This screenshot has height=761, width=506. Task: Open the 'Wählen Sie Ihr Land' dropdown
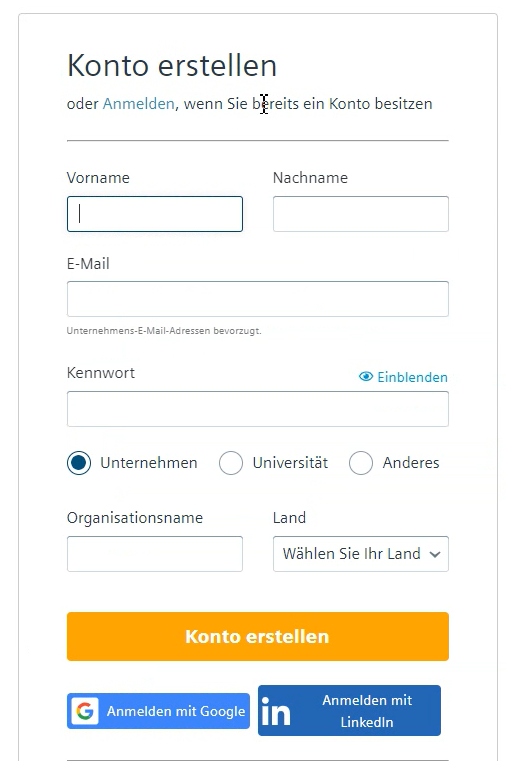pos(361,554)
